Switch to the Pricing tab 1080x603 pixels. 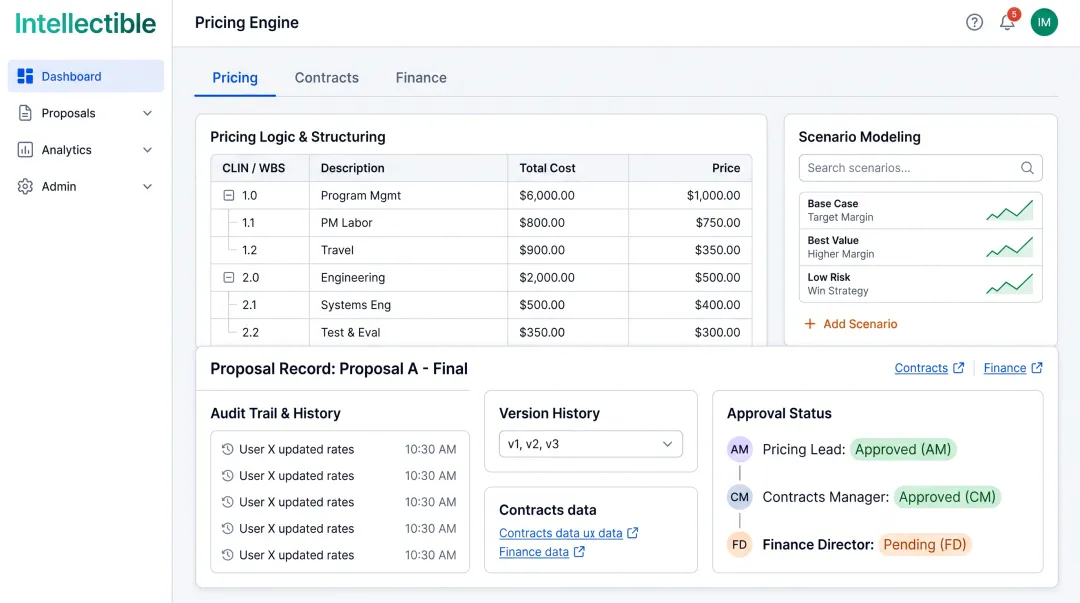235,78
